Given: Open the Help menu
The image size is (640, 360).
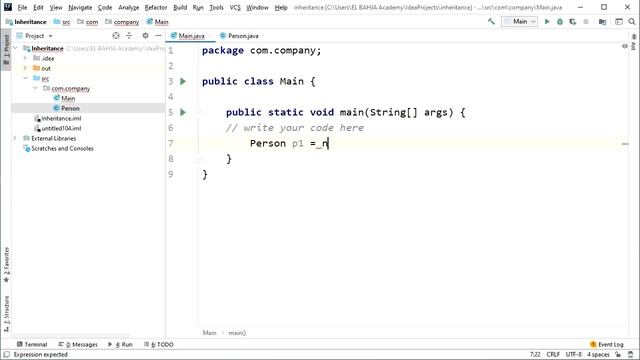Looking at the screenshot, I should [x=281, y=7].
